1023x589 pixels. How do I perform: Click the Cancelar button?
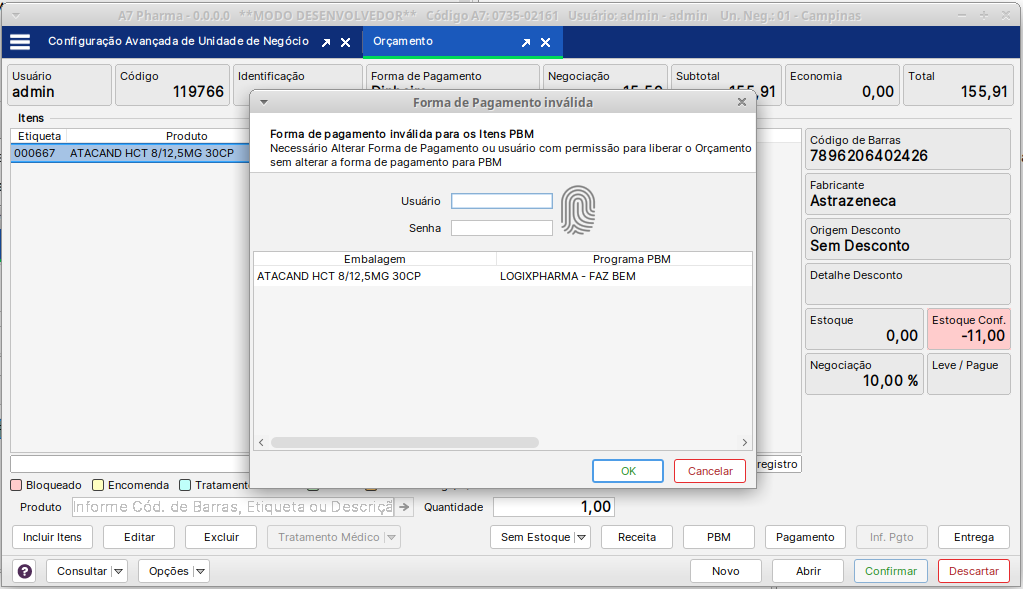710,471
